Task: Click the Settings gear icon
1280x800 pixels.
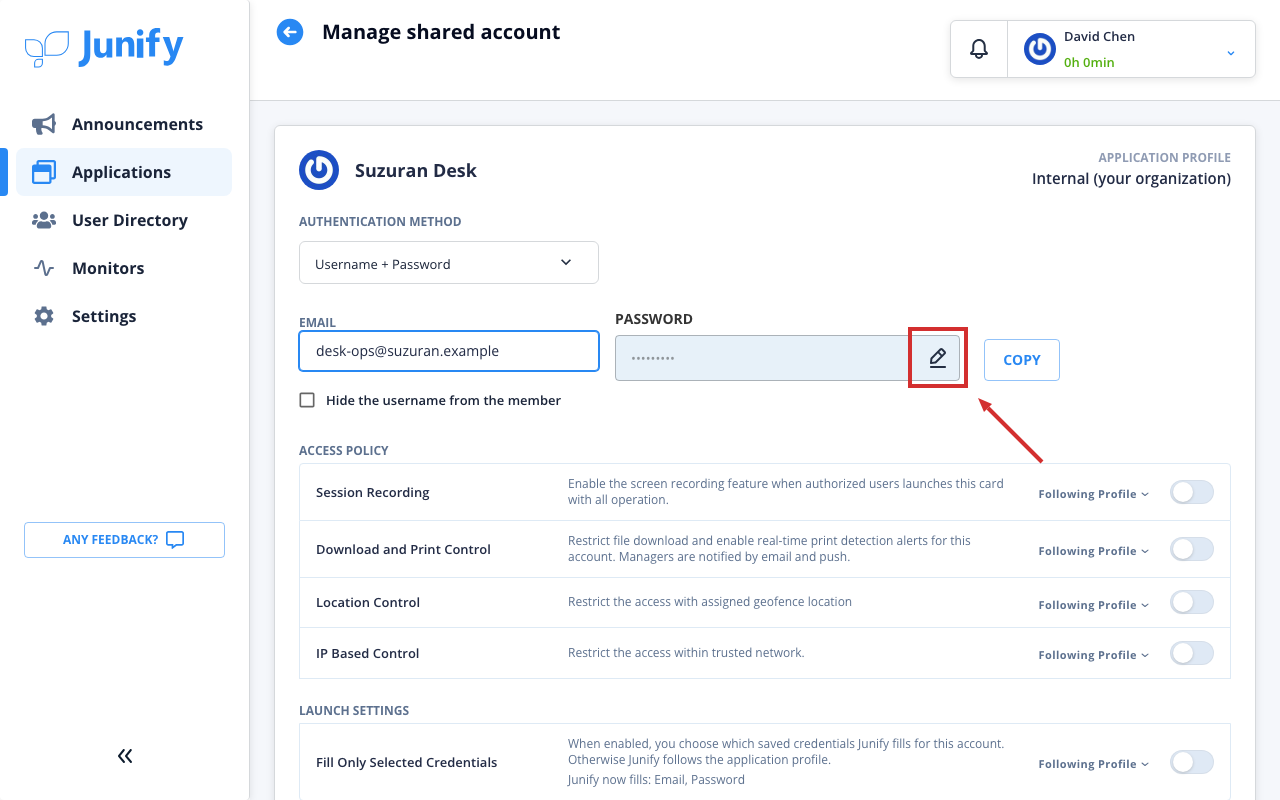Action: pyautogui.click(x=44, y=316)
